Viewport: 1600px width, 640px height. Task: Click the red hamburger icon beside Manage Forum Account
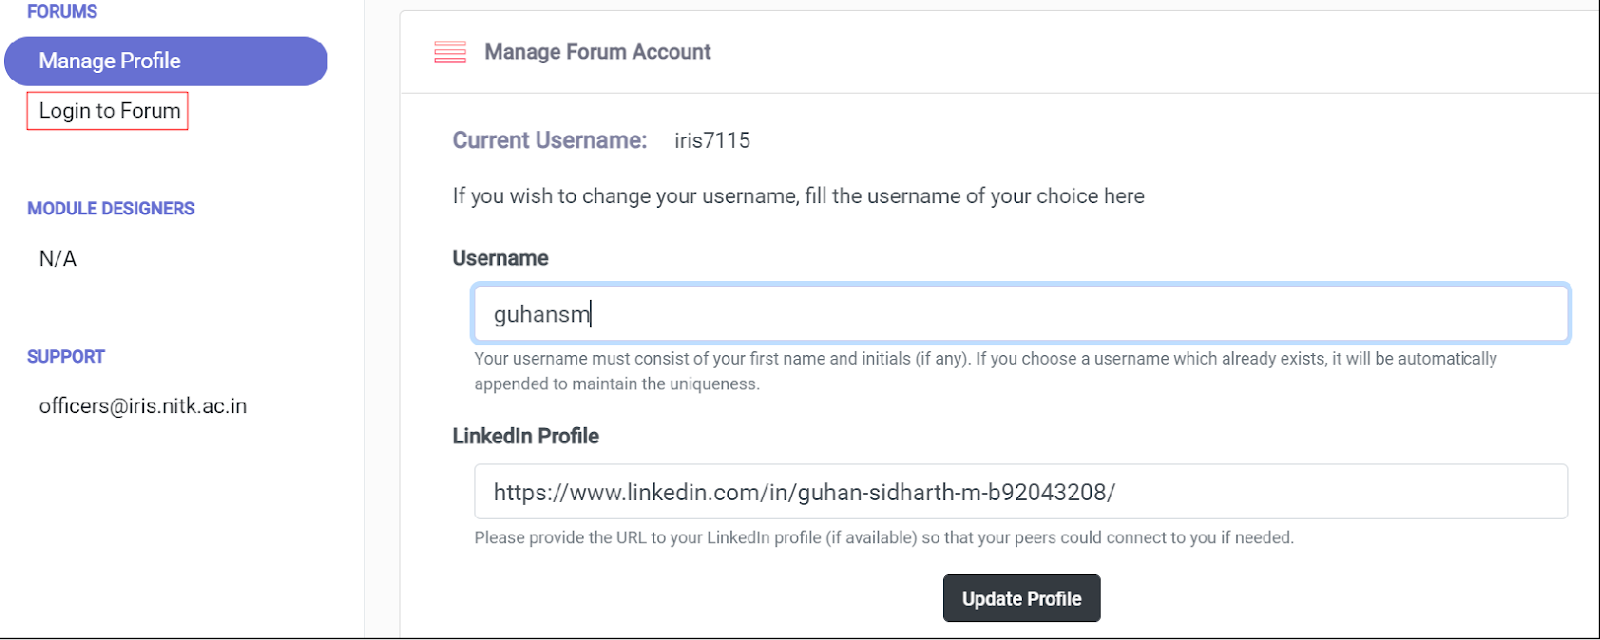click(450, 52)
